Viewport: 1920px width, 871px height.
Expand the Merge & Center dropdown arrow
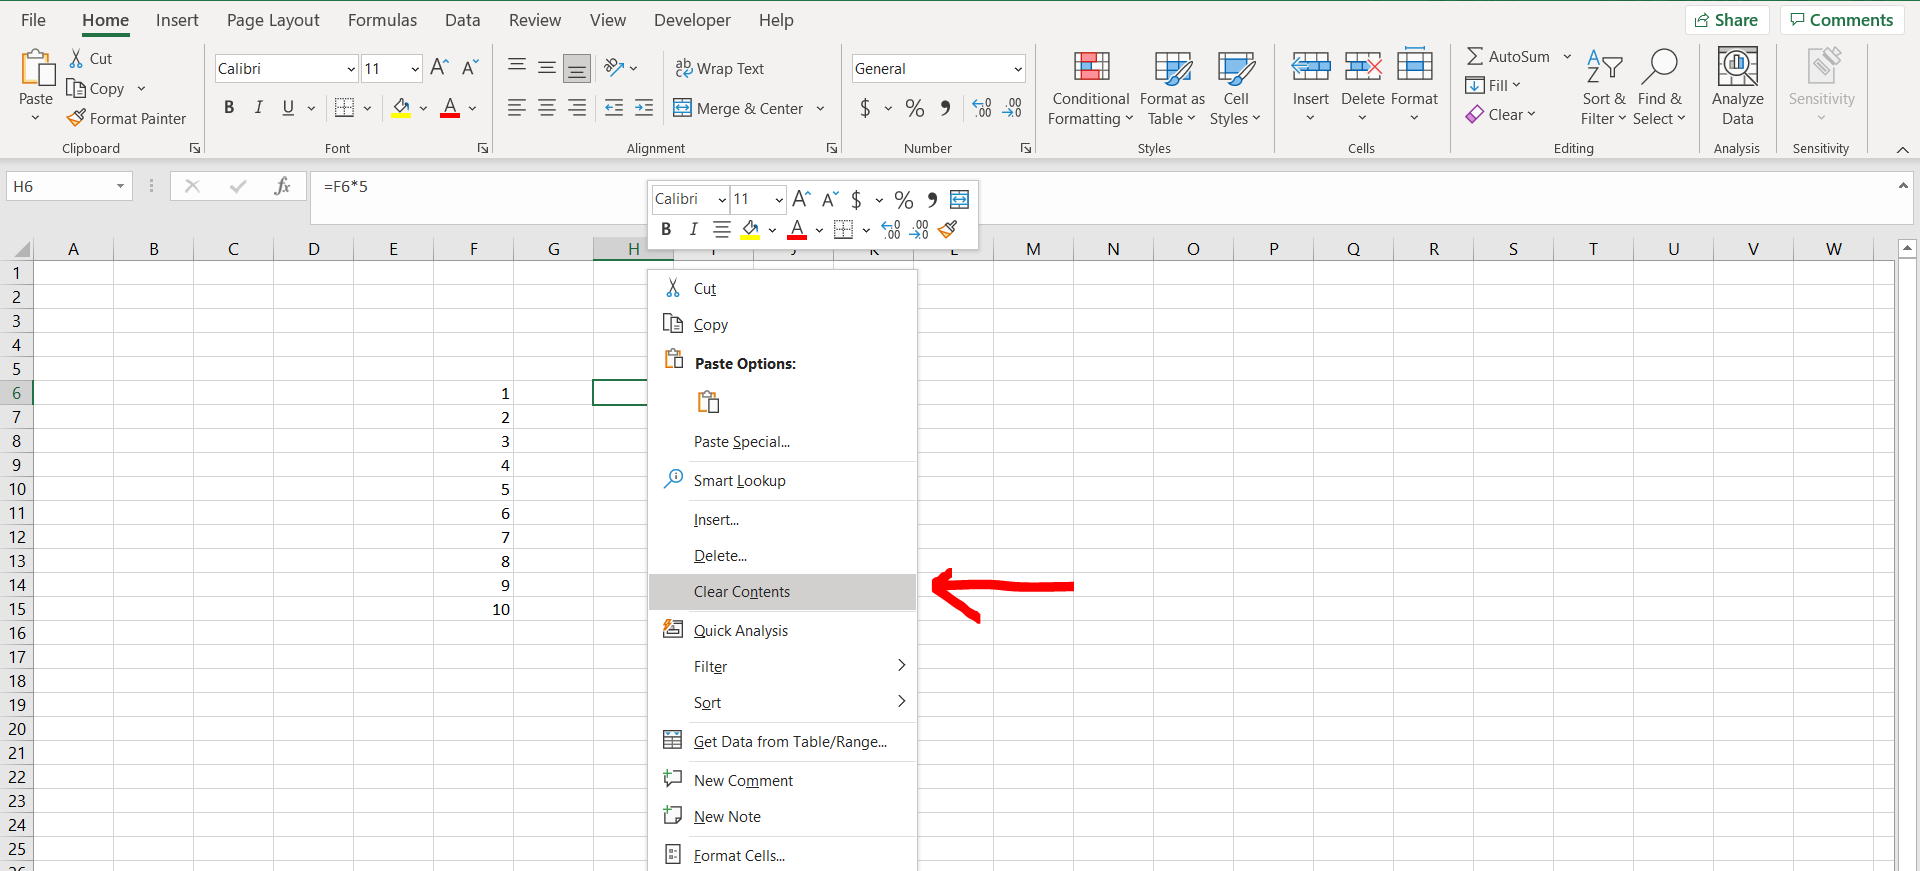pyautogui.click(x=820, y=108)
